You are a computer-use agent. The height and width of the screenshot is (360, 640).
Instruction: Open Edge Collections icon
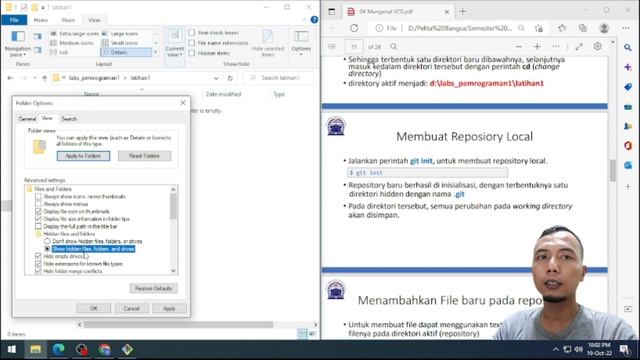click(x=583, y=28)
